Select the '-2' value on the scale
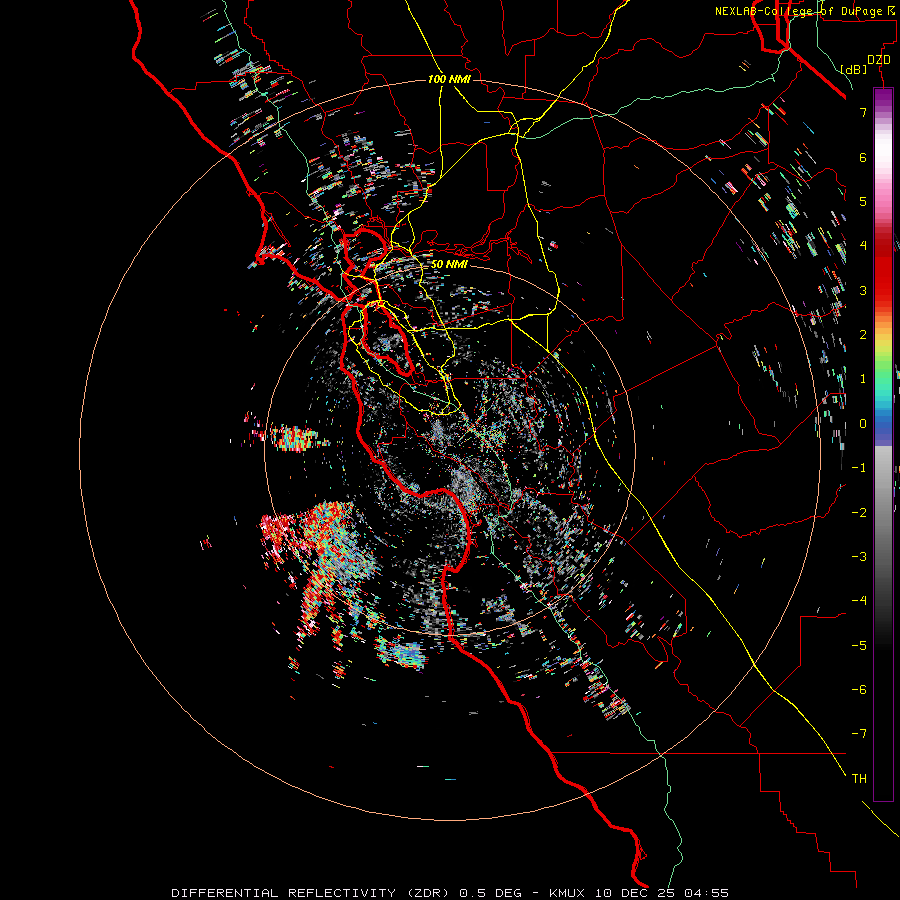 pyautogui.click(x=859, y=513)
